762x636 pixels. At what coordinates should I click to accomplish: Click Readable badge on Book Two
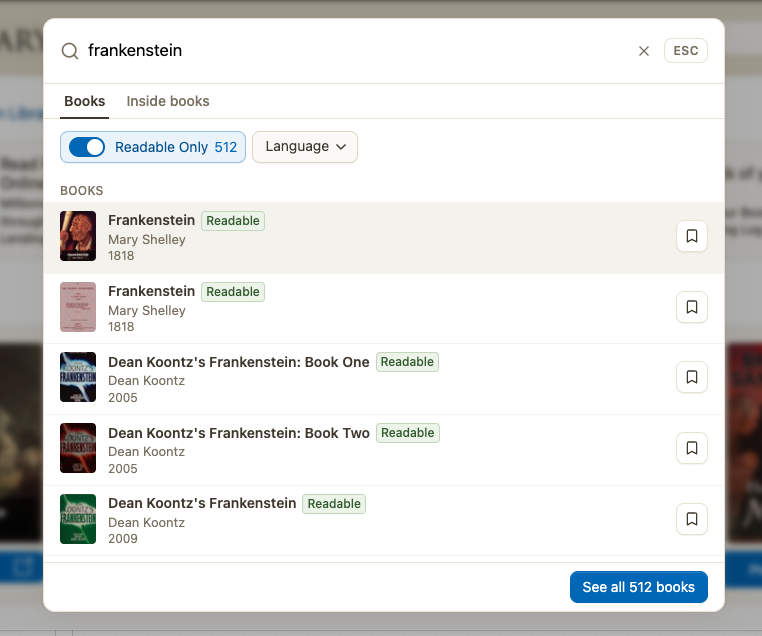[408, 433]
